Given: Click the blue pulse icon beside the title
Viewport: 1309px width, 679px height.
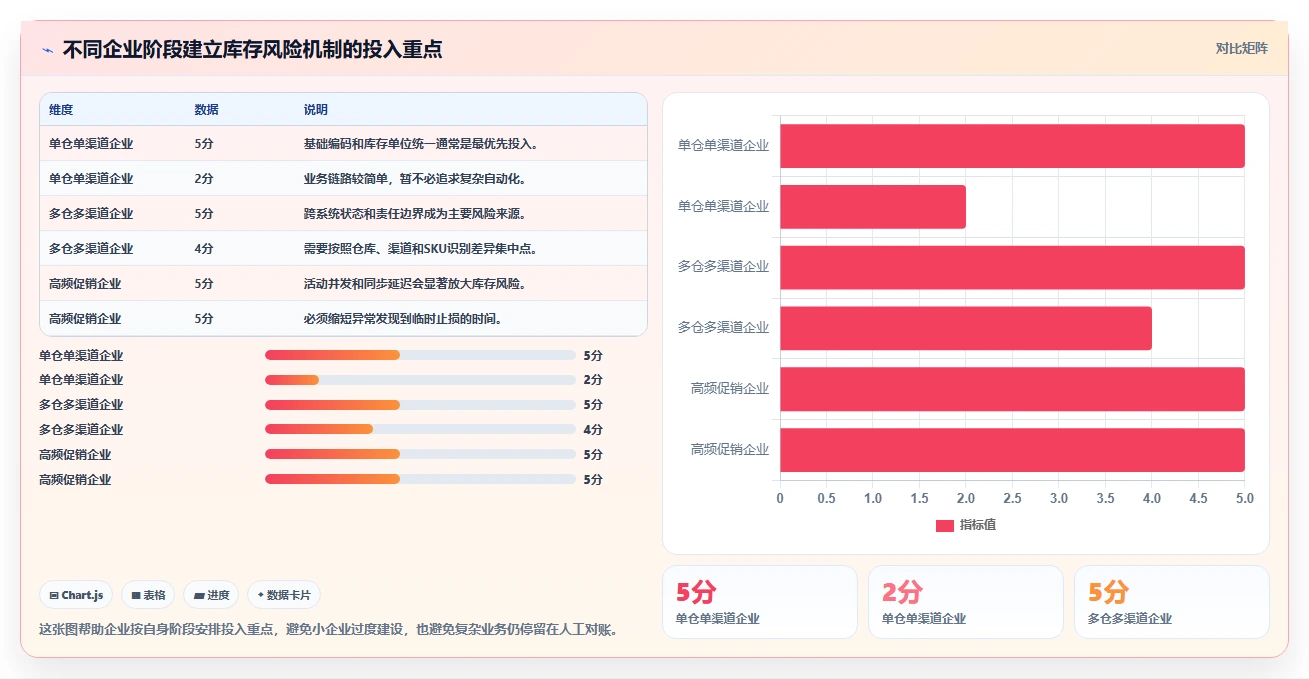Looking at the screenshot, I should click(47, 50).
